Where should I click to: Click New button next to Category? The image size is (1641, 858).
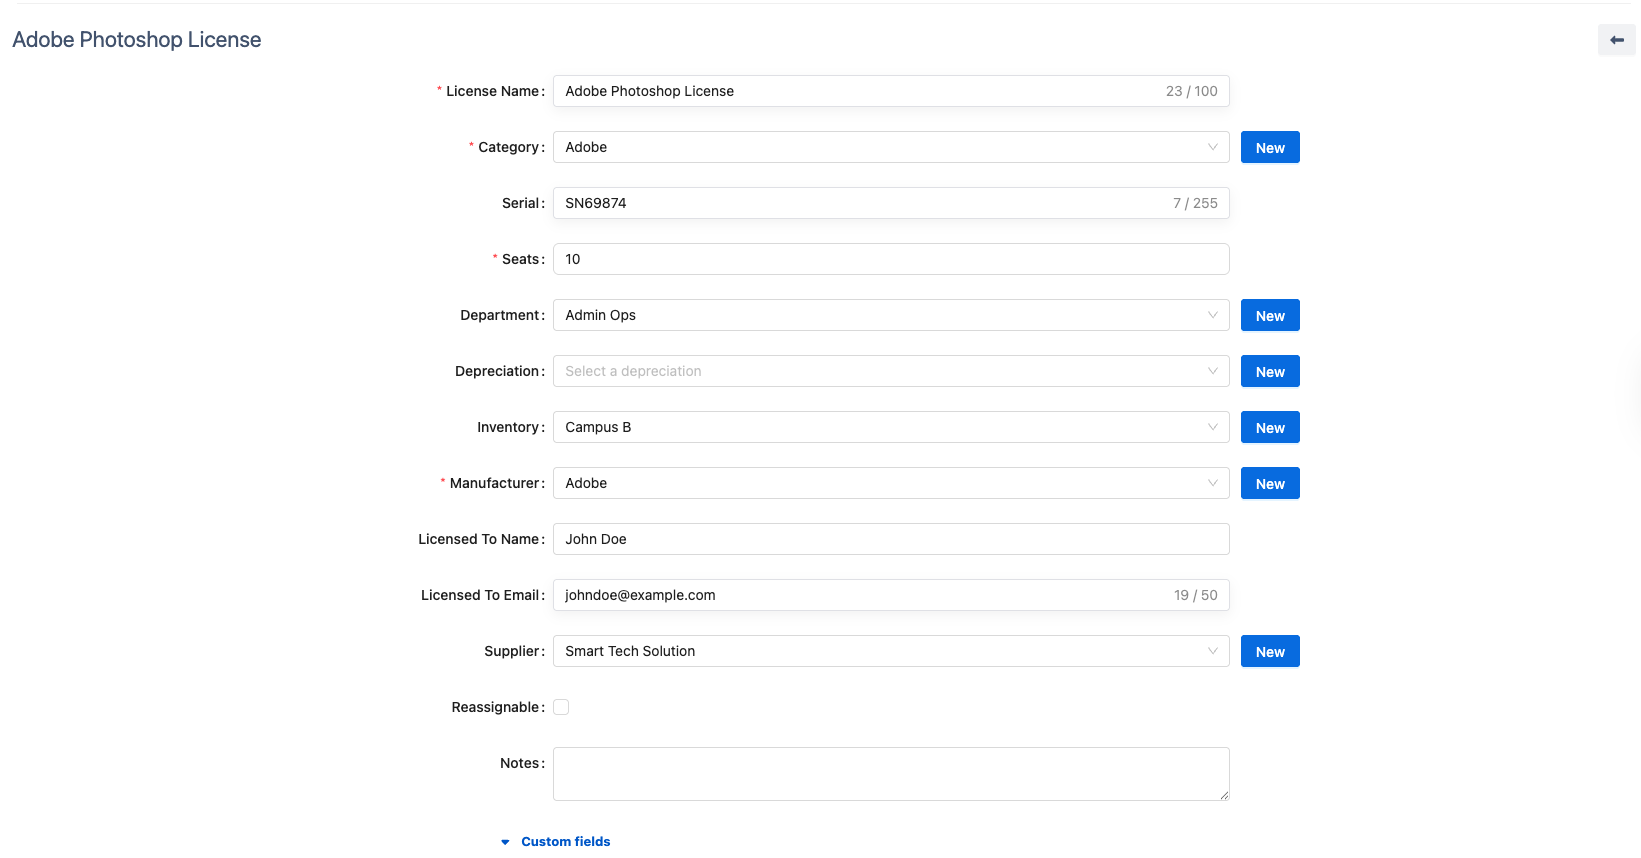click(x=1270, y=147)
